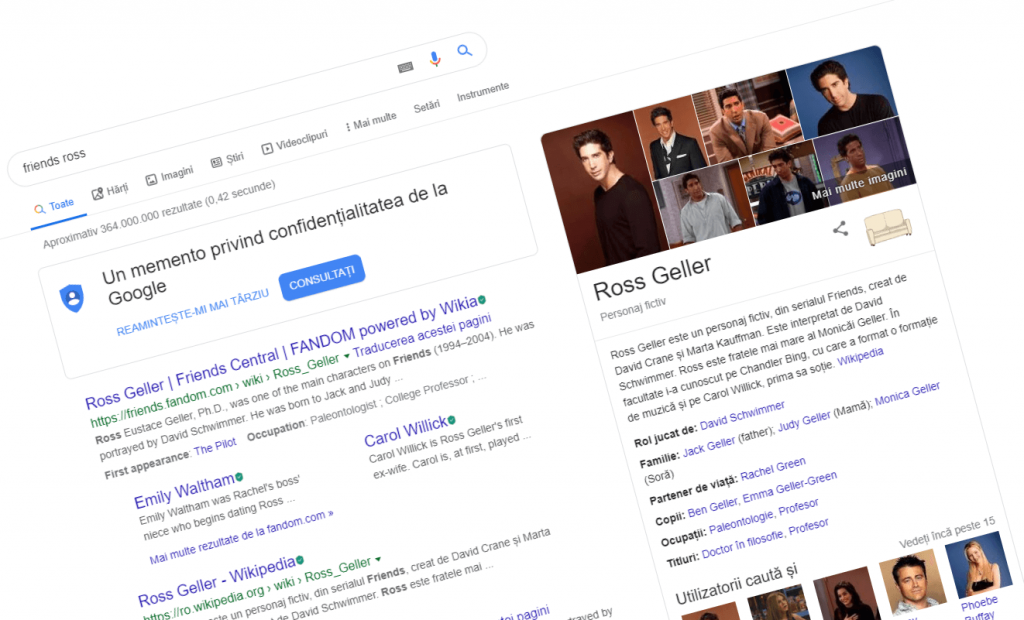
Task: Click the Wikipedia link in panel description
Action: 860,357
